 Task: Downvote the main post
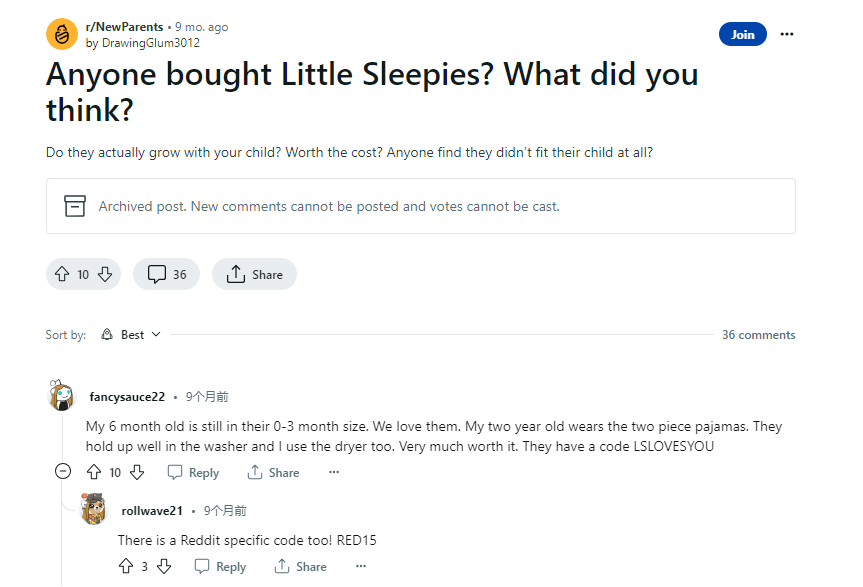(105, 274)
